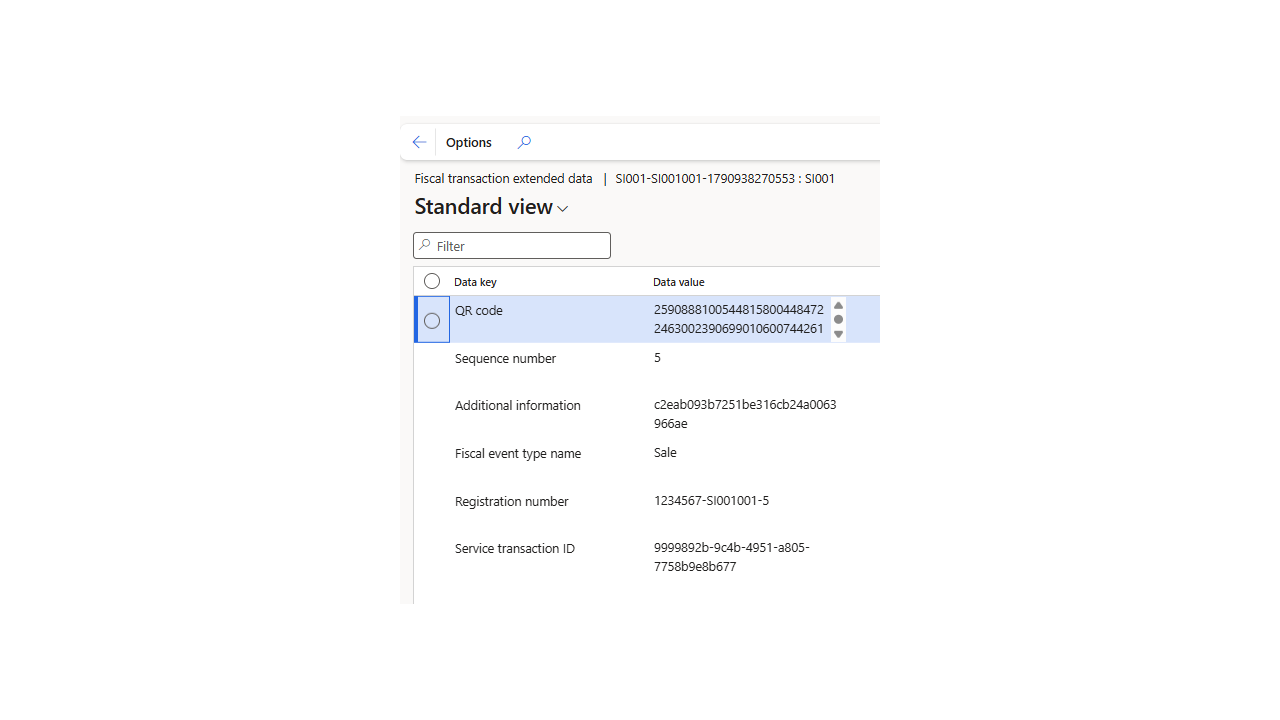Screen dimensions: 1280x720
Task: Focus the Filter input field
Action: (x=512, y=246)
